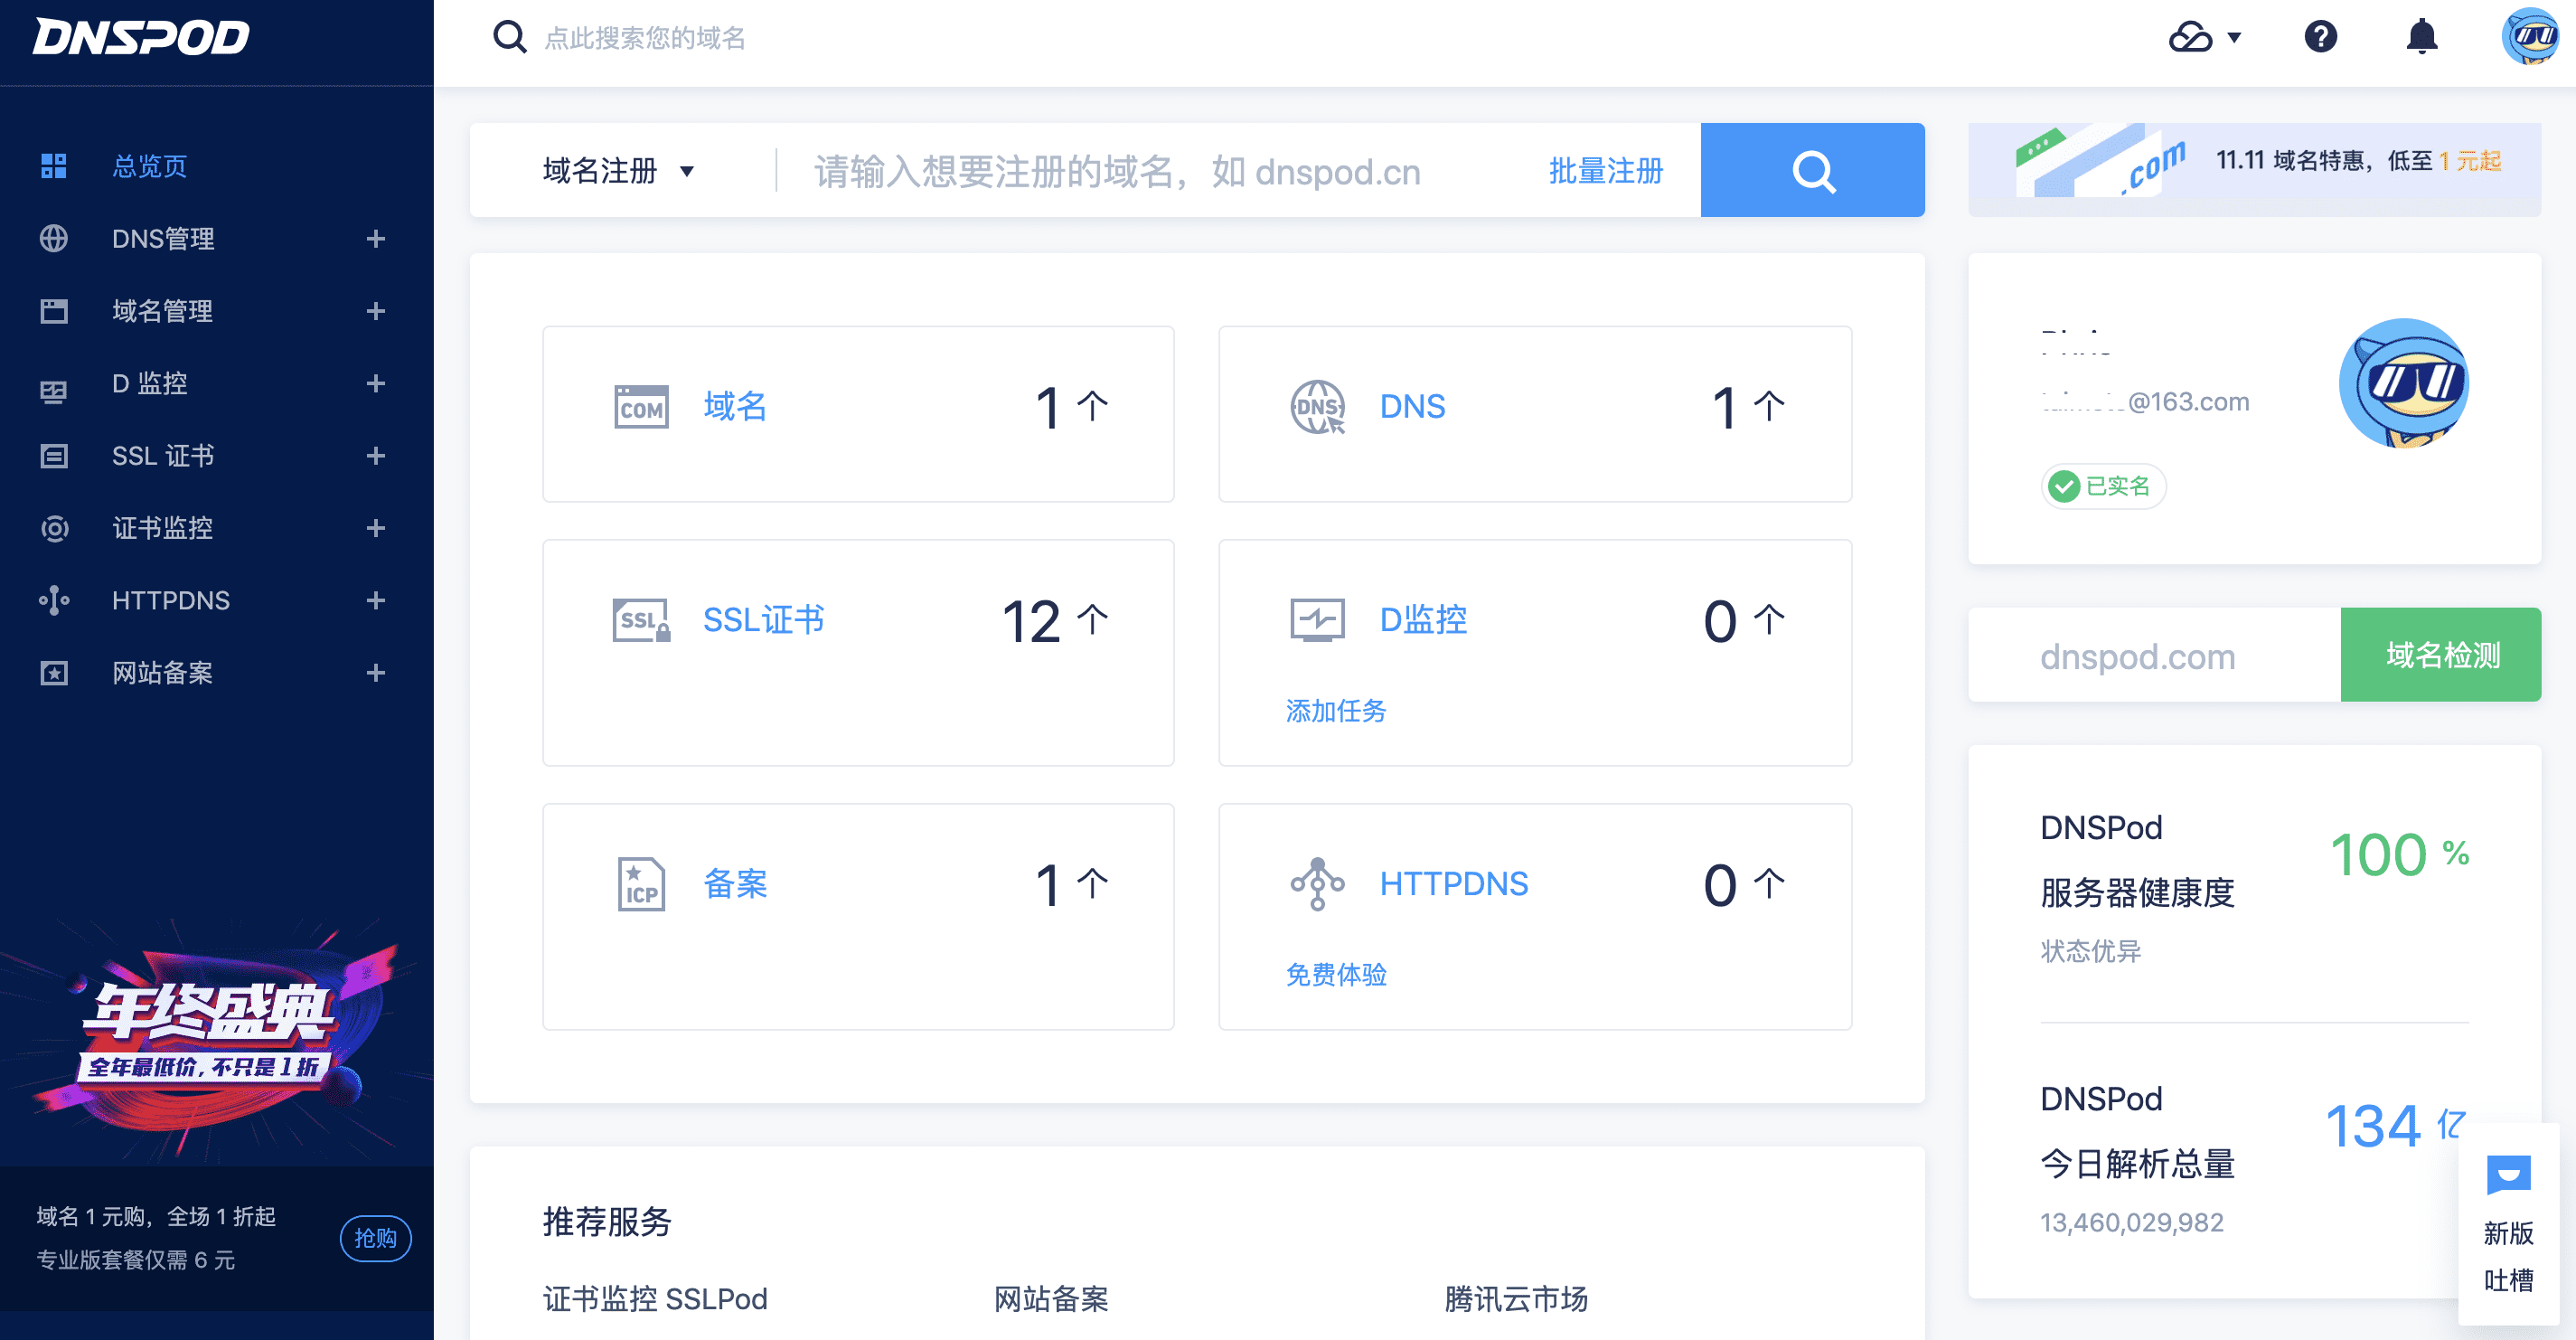The image size is (2576, 1340).
Task: Click the DNSPod logo
Action: (x=141, y=37)
